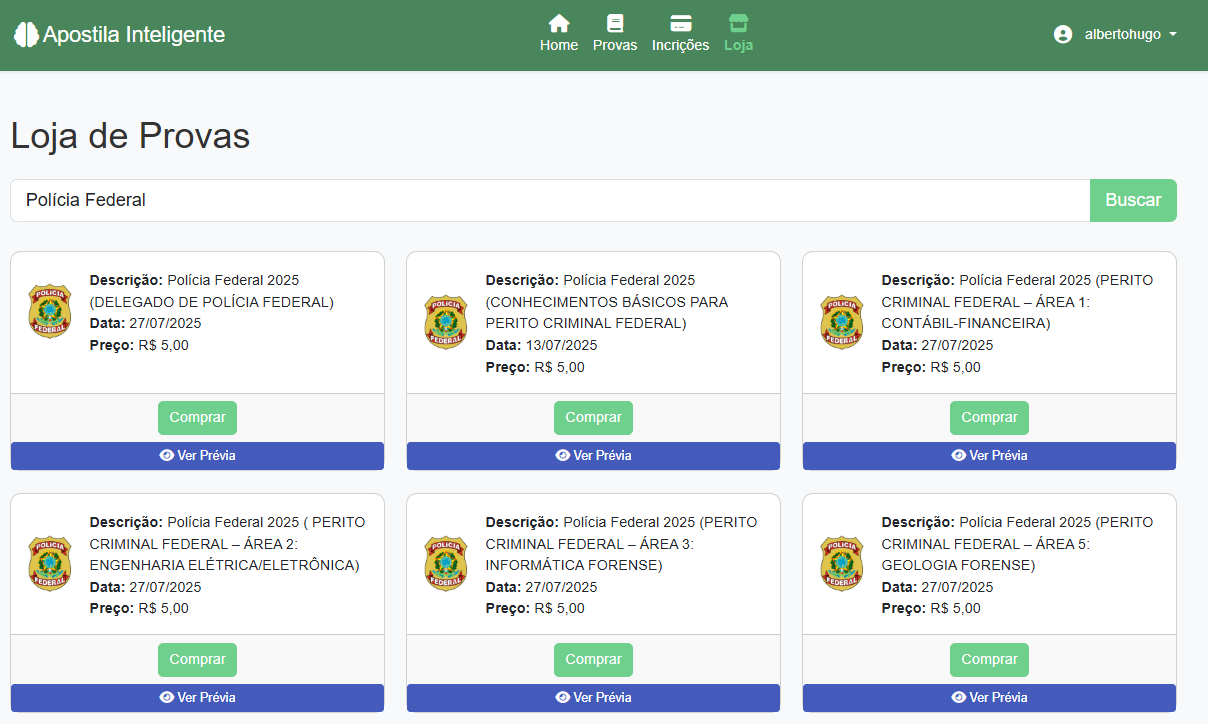The width and height of the screenshot is (1208, 724).
Task: Open the Provas book icon
Action: point(615,23)
